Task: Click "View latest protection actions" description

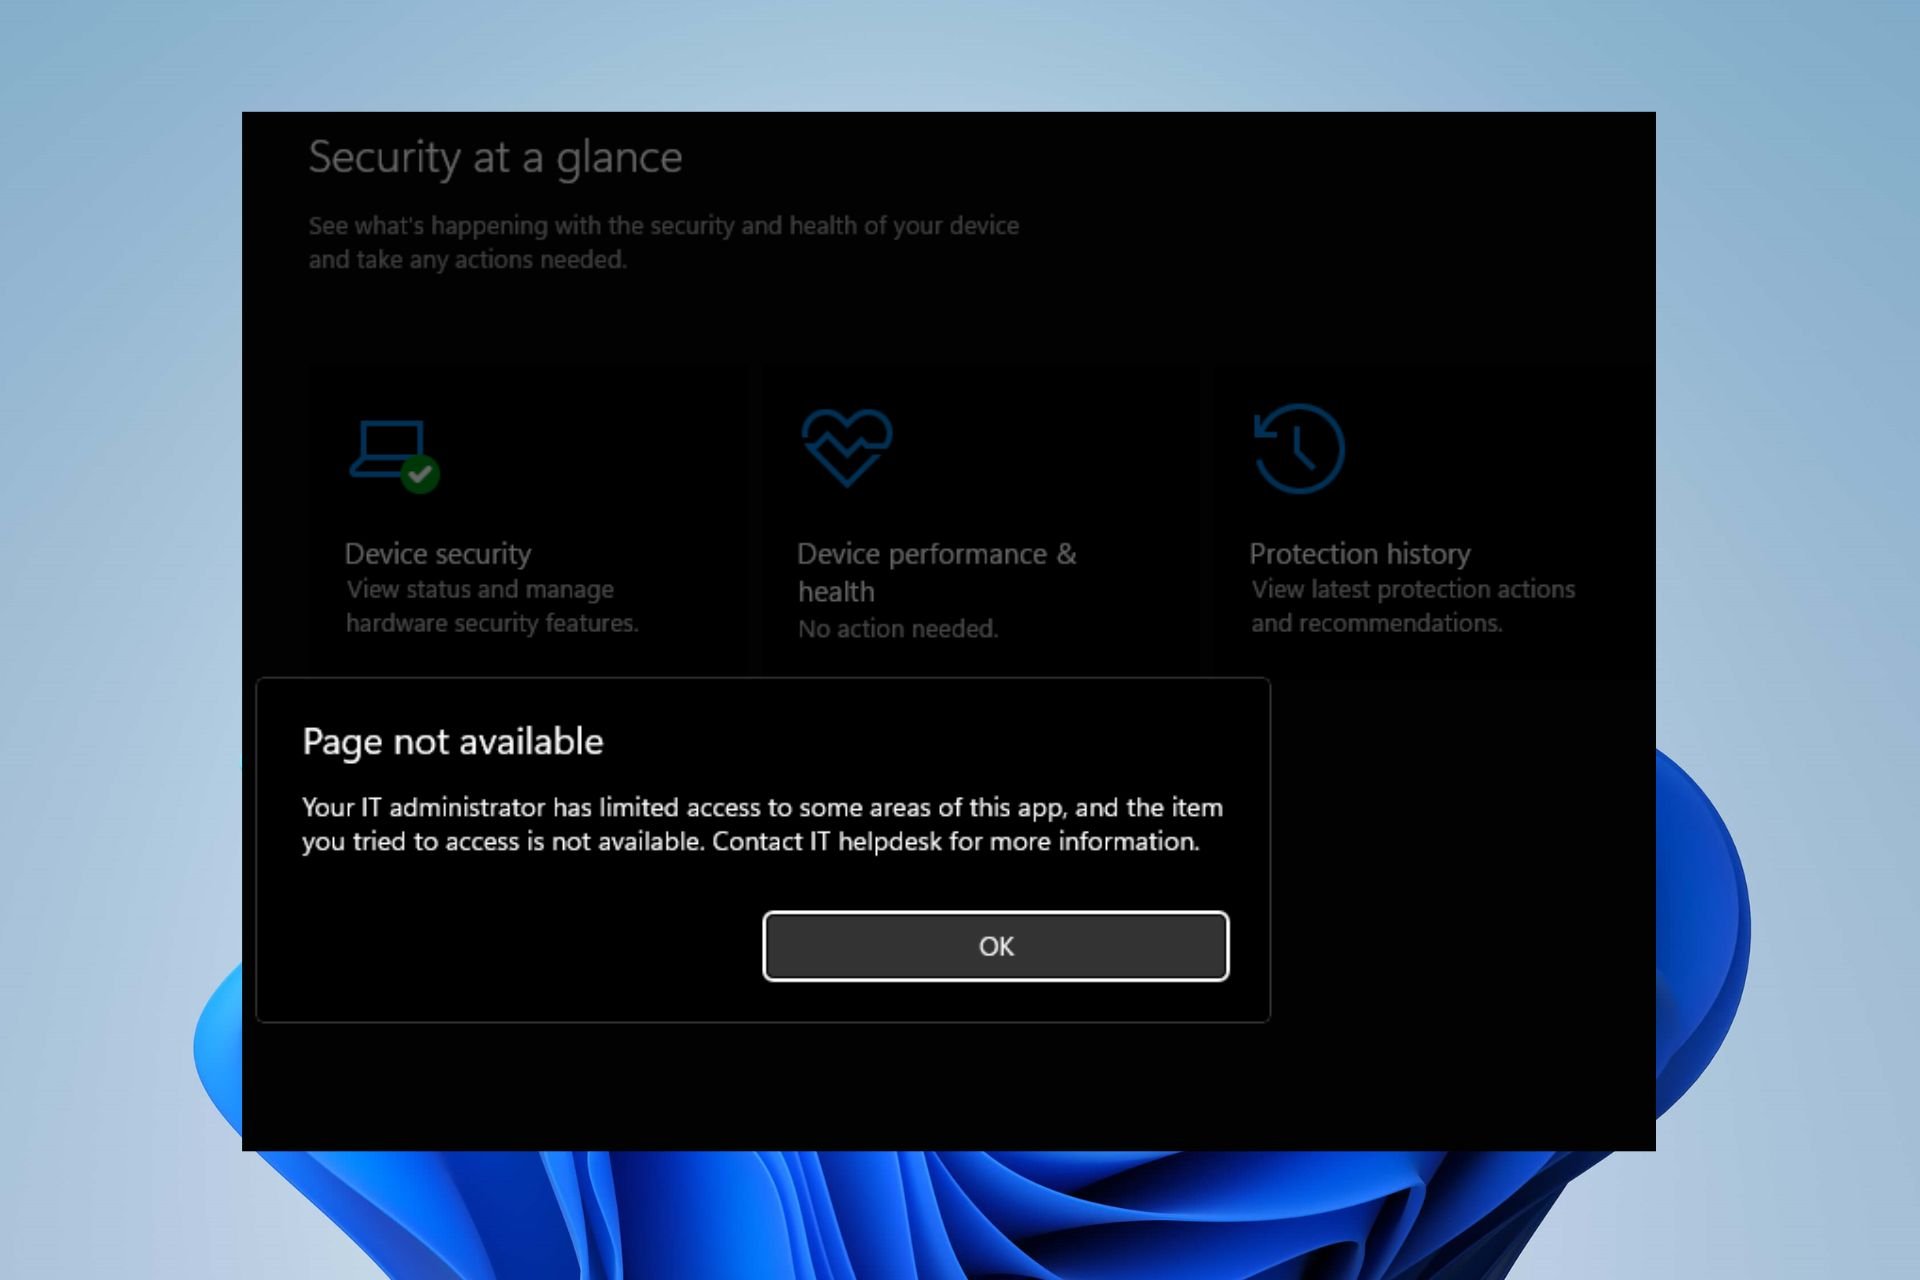Action: click(1413, 589)
